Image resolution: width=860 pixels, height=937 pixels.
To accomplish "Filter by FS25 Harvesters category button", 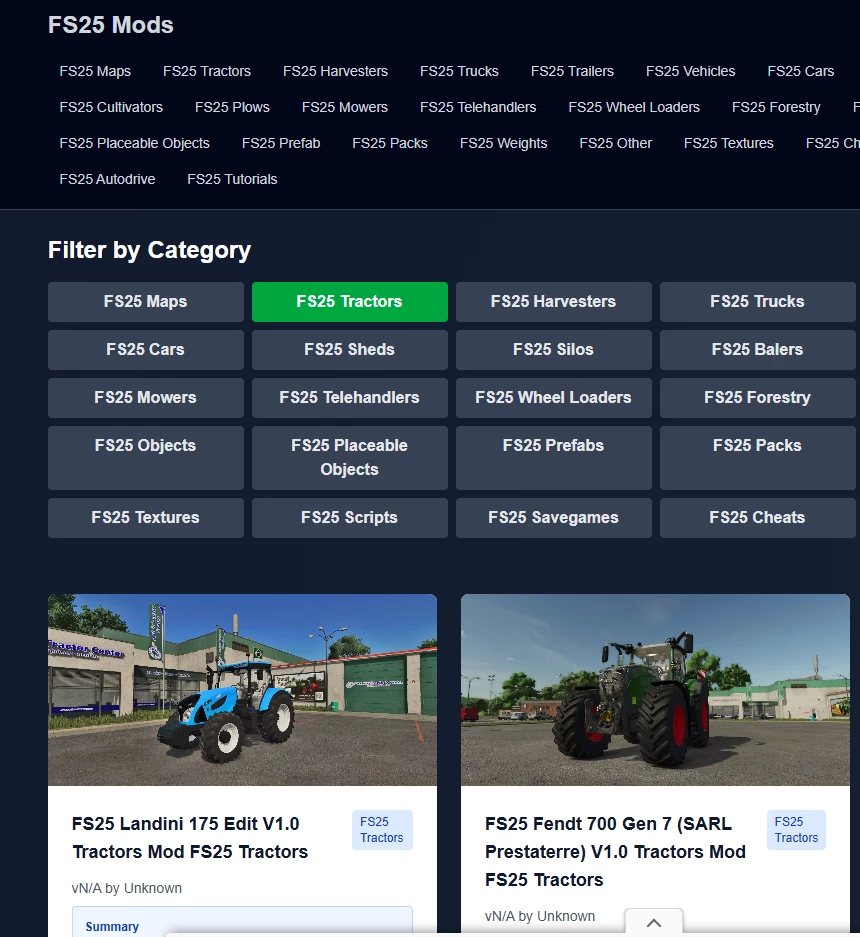I will (553, 302).
